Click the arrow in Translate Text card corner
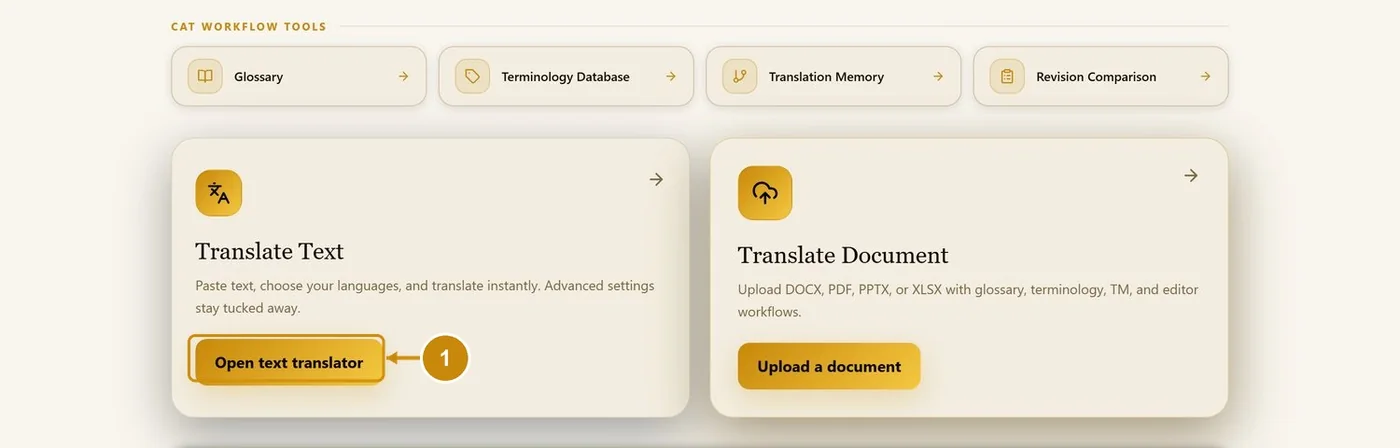The height and width of the screenshot is (448, 1400). (x=656, y=179)
